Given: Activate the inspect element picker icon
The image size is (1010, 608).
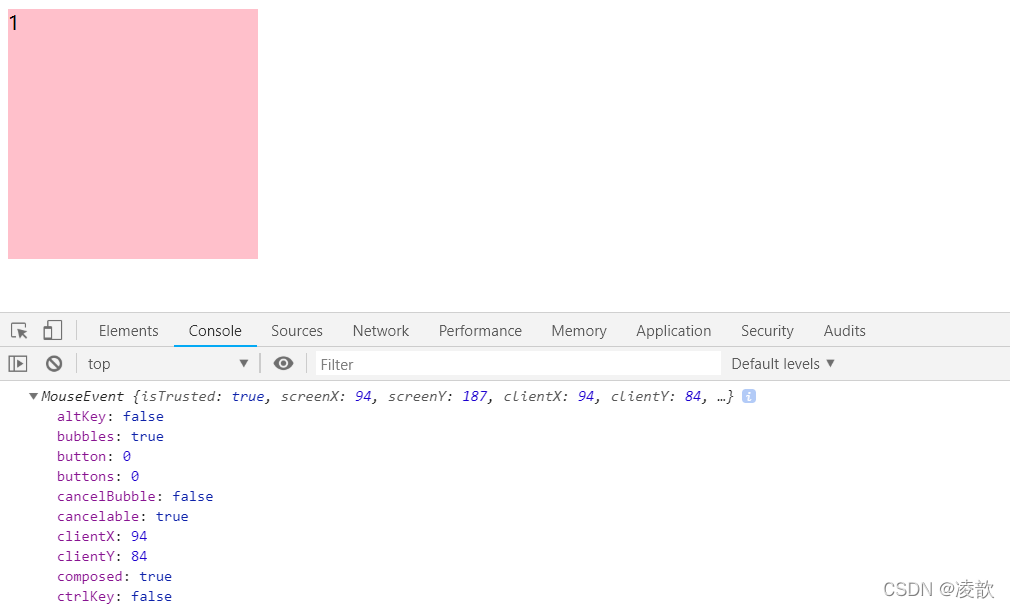Looking at the screenshot, I should pyautogui.click(x=19, y=330).
